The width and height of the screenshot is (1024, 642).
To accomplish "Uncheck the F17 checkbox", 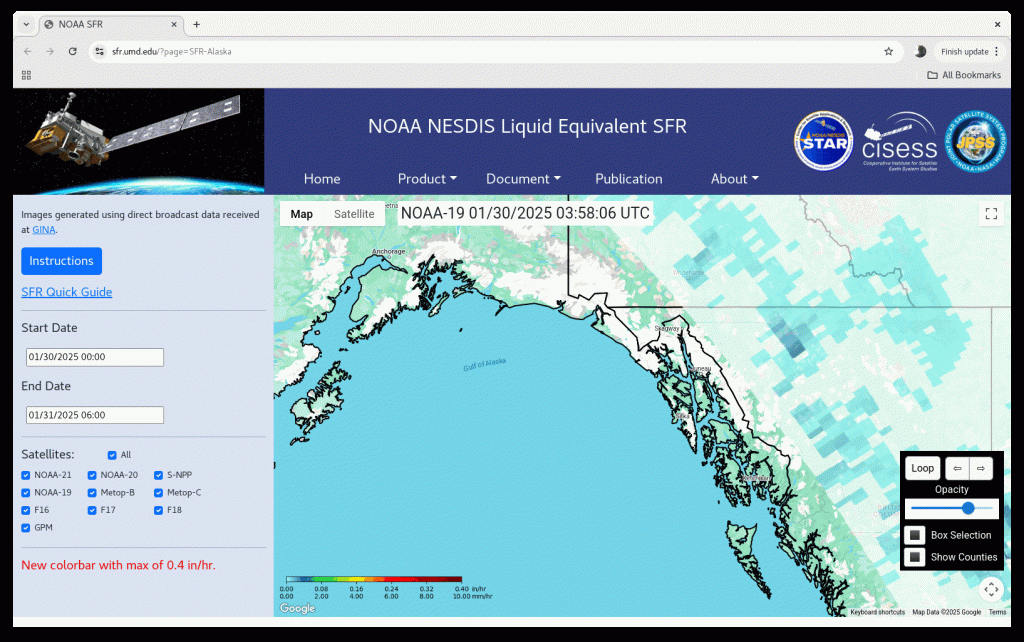I will 92,511.
